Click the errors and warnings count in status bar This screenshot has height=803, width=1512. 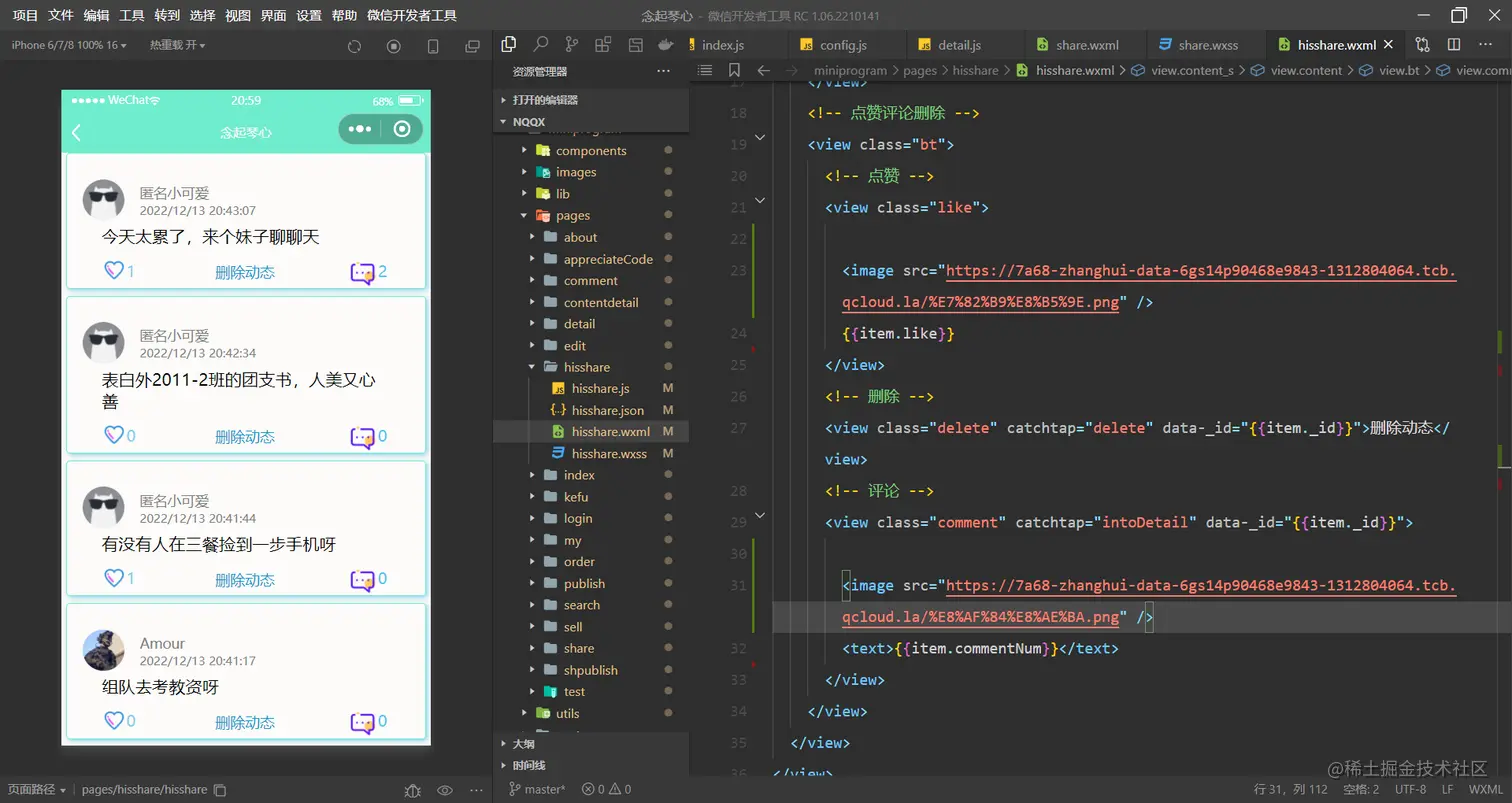click(606, 789)
